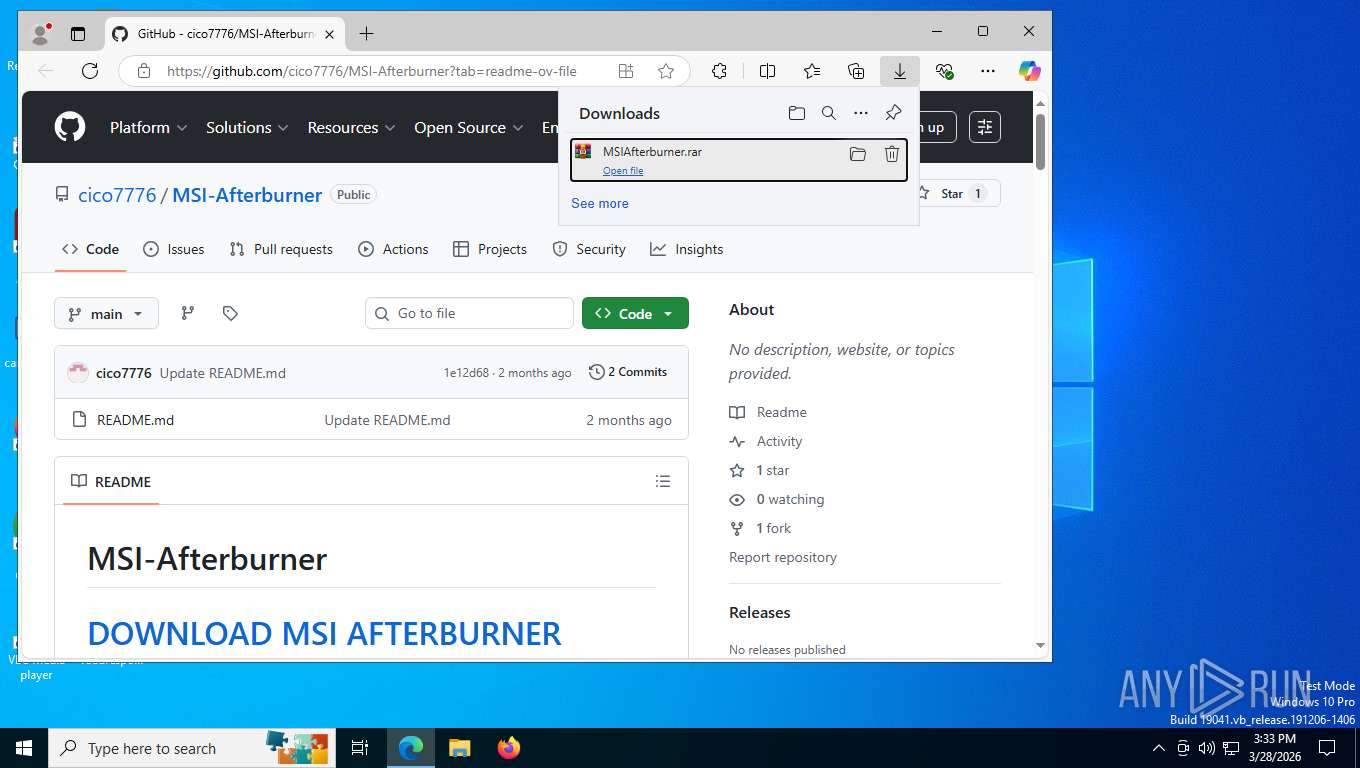This screenshot has width=1360, height=768.
Task: Open the green Code dropdown button
Action: 635,313
